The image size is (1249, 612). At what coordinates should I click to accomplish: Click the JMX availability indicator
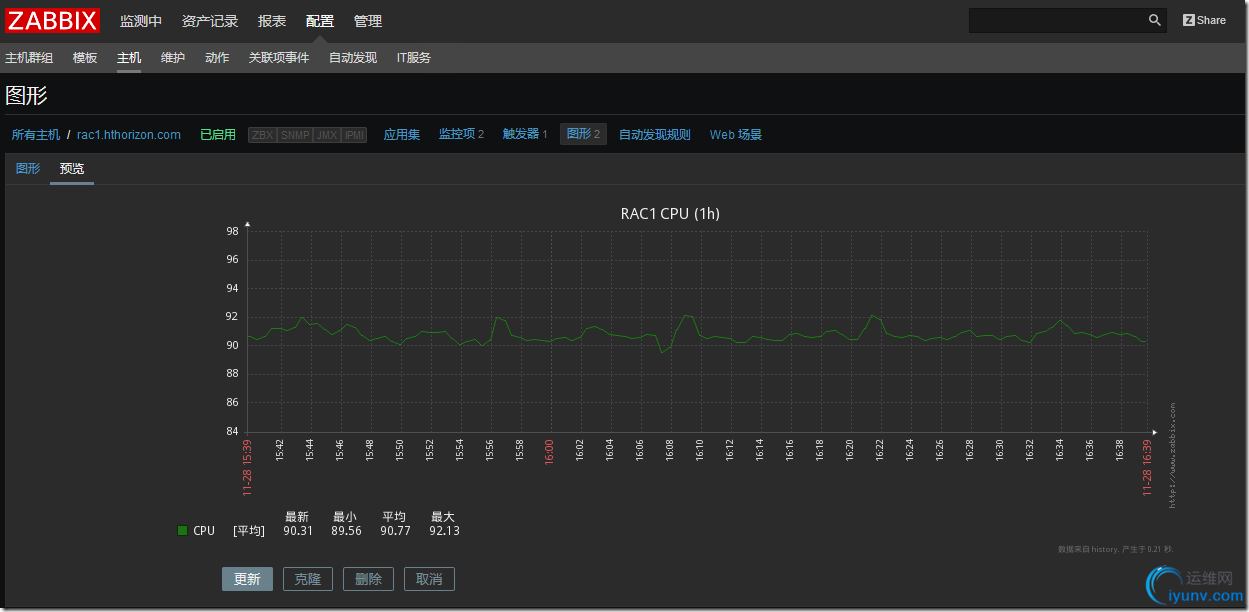pyautogui.click(x=327, y=135)
